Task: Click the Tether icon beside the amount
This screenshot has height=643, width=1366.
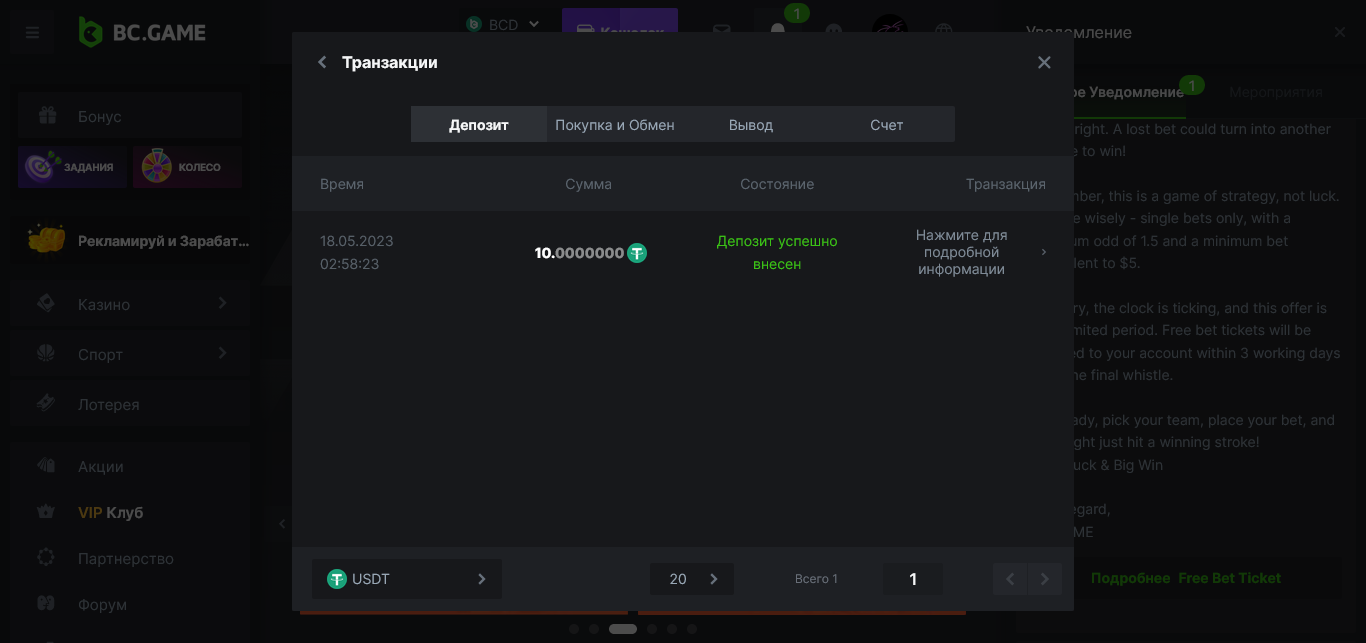Action: [637, 253]
